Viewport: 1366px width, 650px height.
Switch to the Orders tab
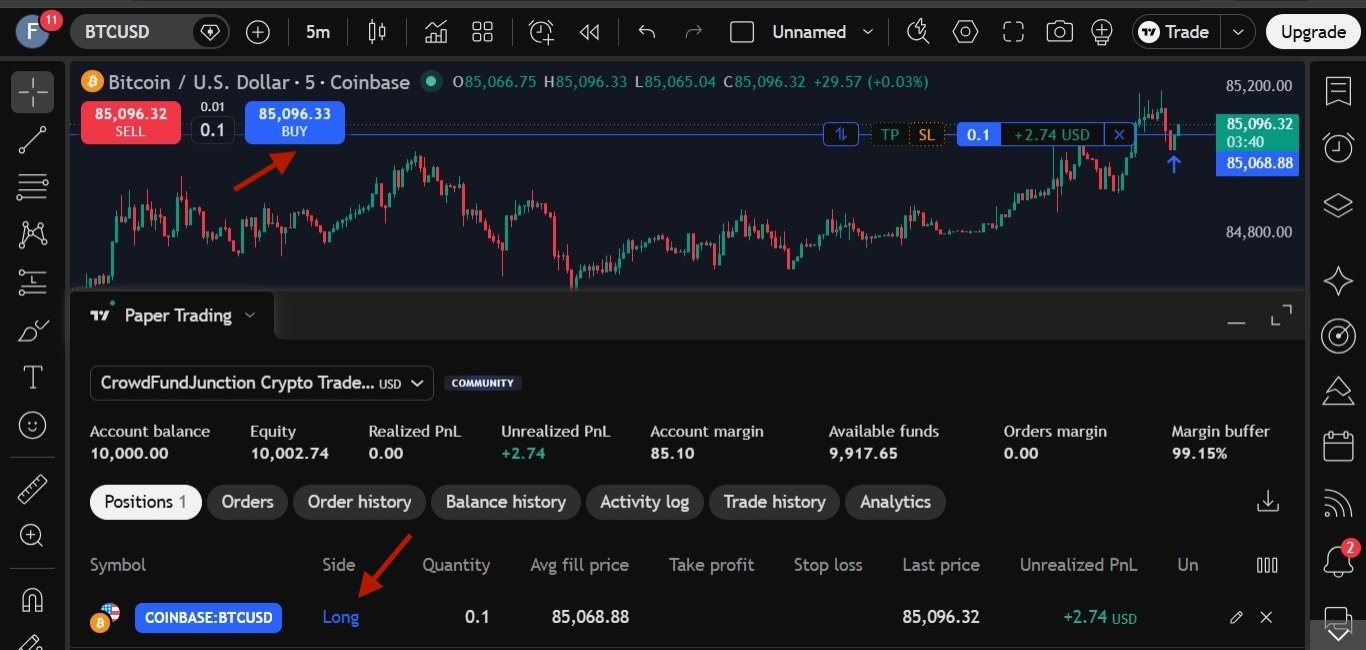[x=247, y=502]
